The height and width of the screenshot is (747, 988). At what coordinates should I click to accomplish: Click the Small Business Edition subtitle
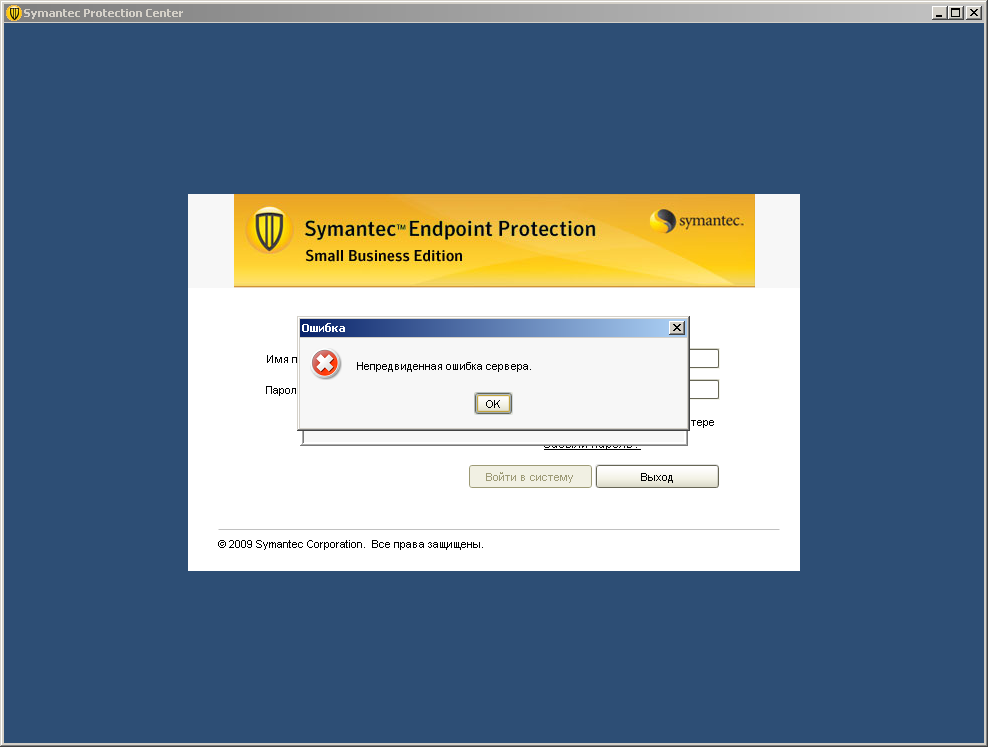384,256
